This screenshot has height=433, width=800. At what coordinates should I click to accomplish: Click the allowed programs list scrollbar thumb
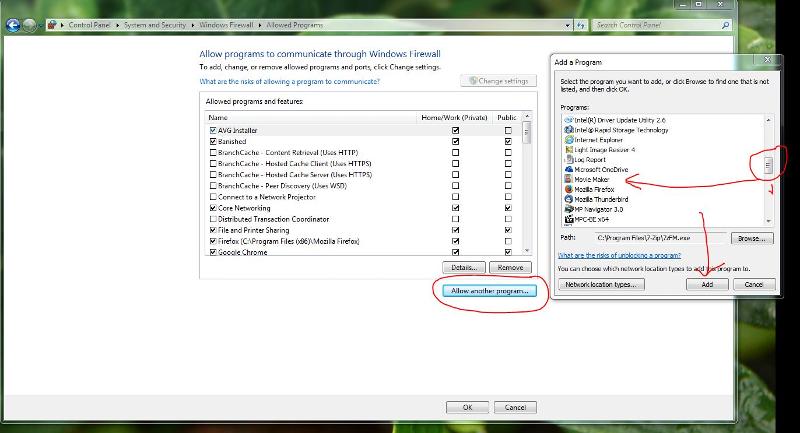[527, 133]
